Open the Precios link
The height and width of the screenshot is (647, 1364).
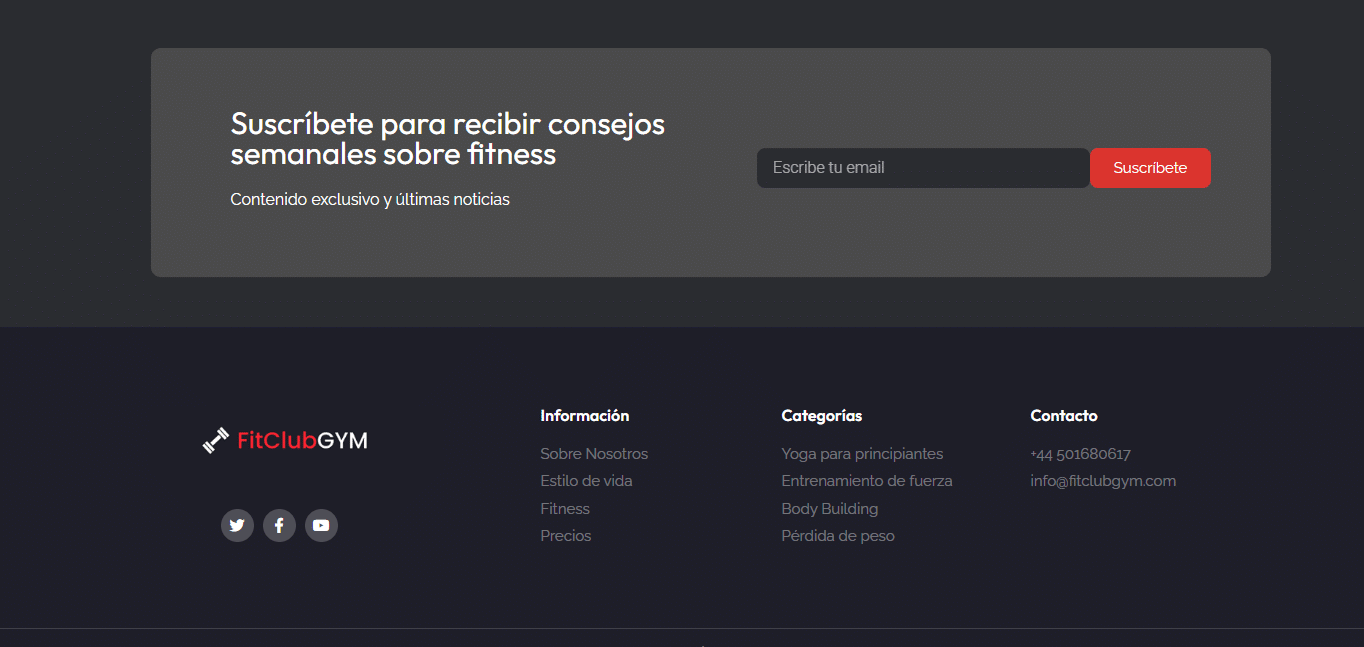(566, 536)
